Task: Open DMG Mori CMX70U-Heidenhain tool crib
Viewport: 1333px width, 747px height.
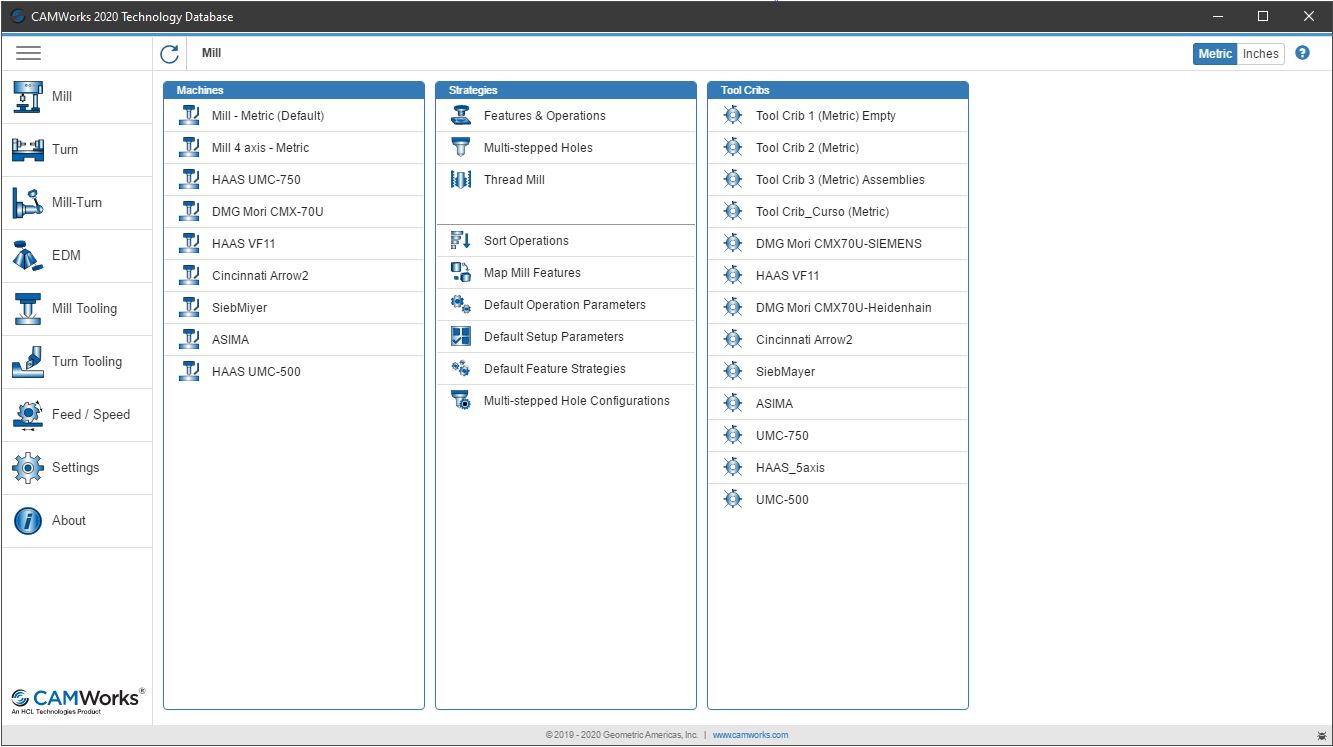Action: [838, 308]
